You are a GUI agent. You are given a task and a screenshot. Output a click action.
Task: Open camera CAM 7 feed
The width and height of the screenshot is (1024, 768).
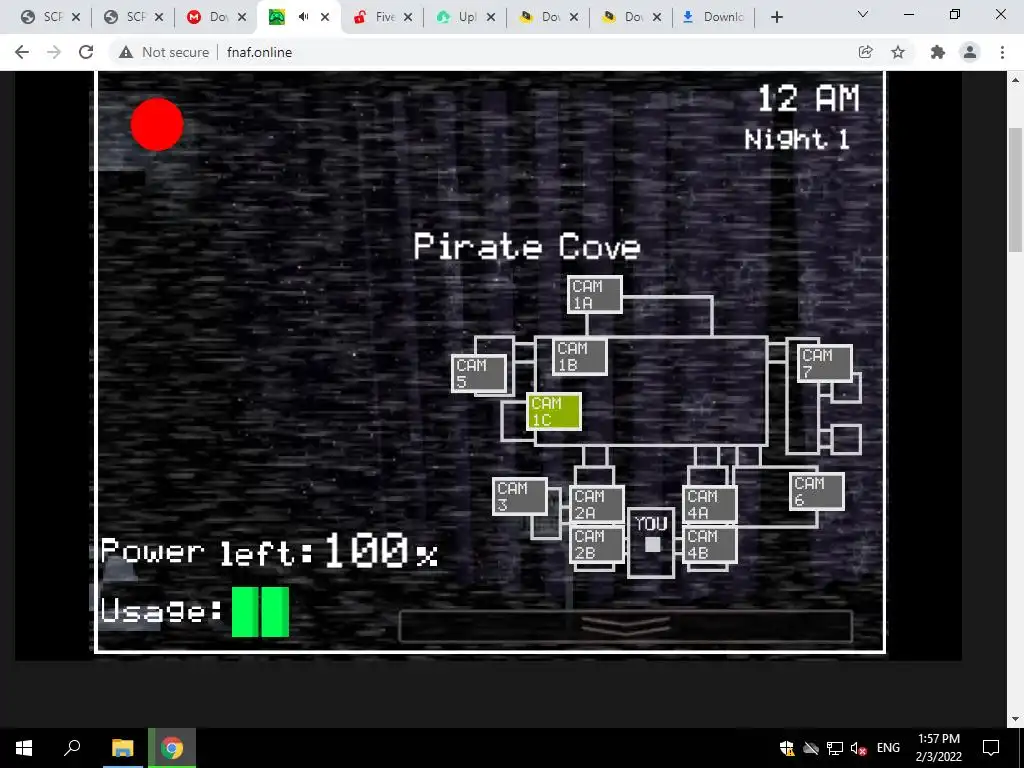(825, 363)
